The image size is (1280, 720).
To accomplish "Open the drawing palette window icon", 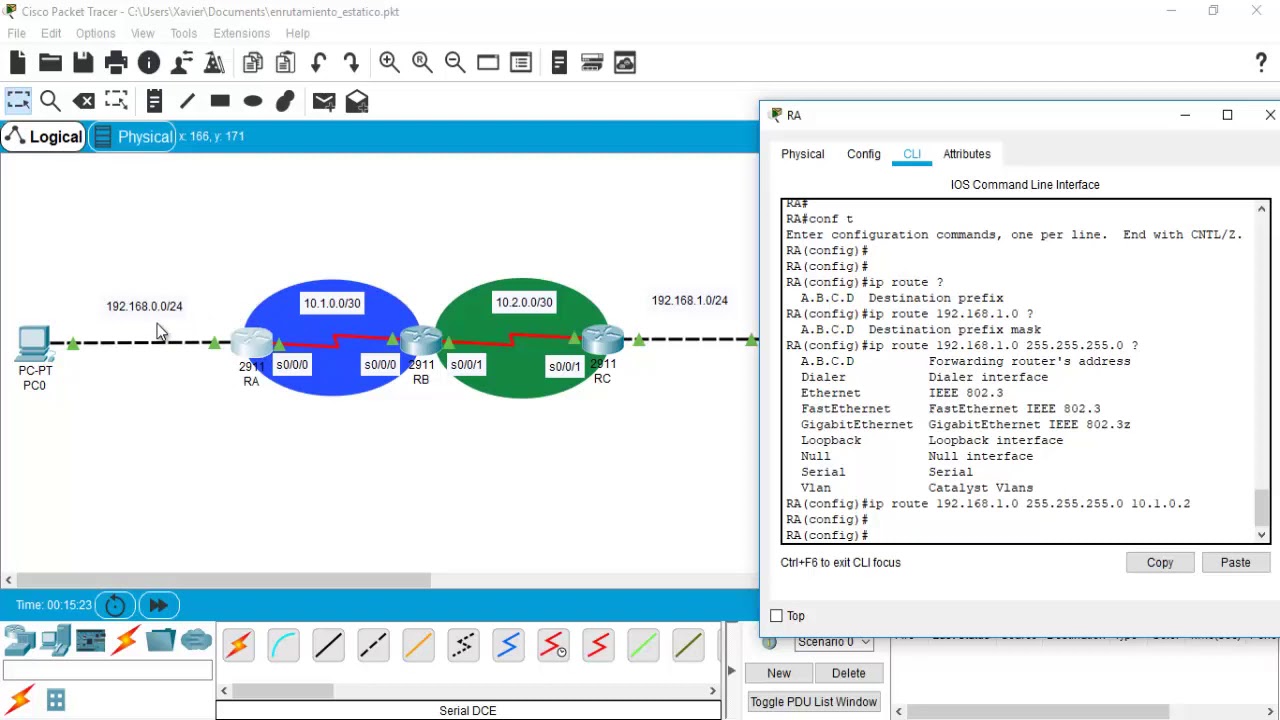I will [x=488, y=63].
